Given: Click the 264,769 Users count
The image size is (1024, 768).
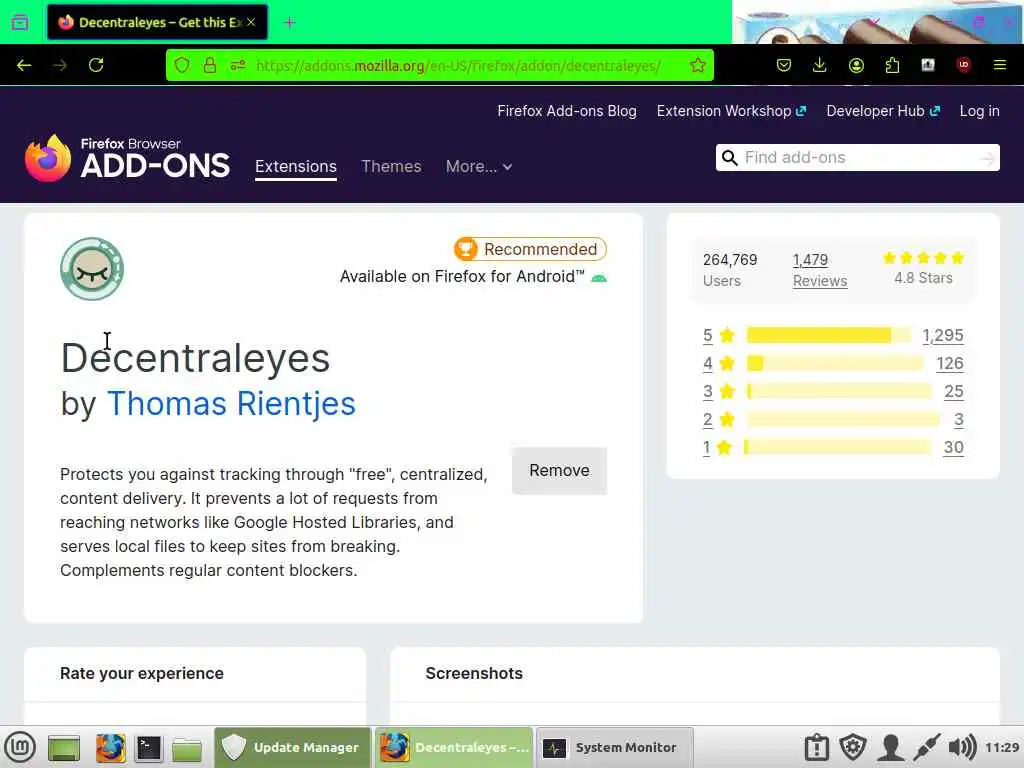Looking at the screenshot, I should 730,270.
